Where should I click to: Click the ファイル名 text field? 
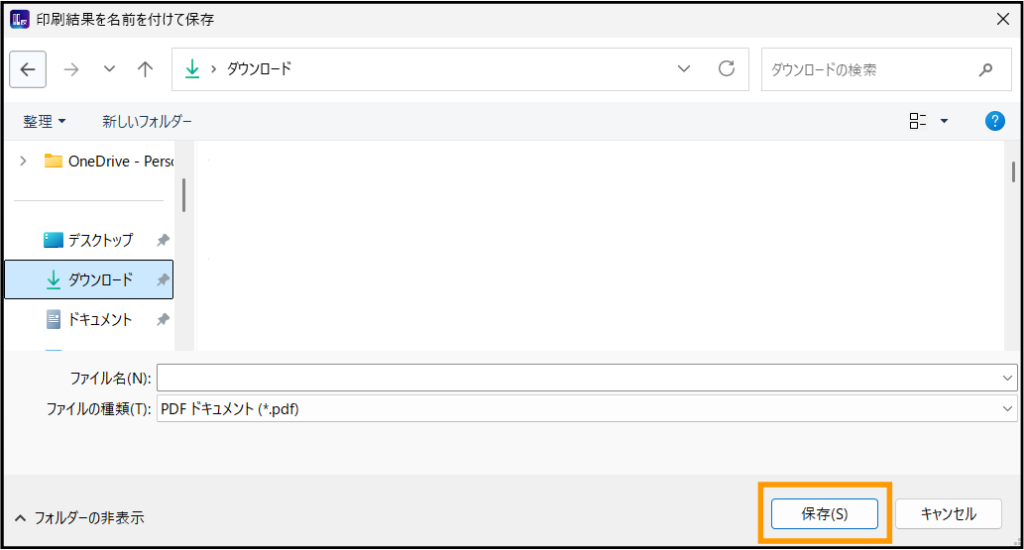(578, 377)
